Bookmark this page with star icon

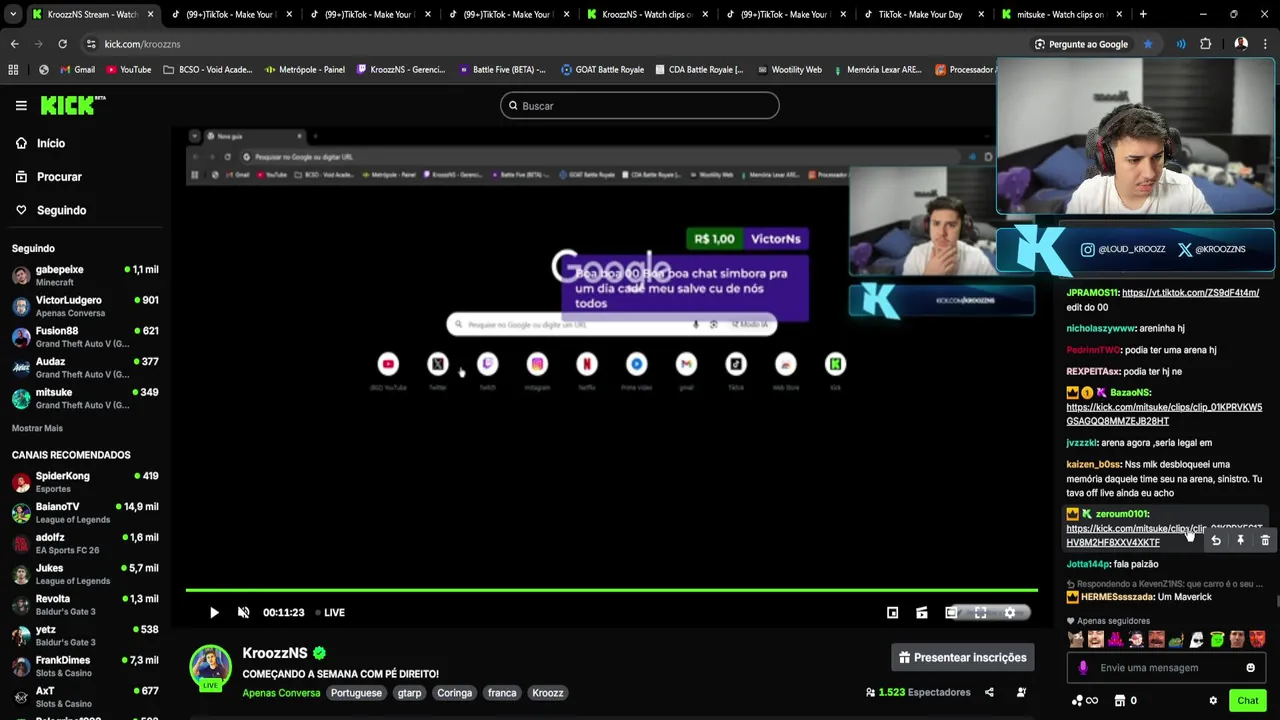click(x=1148, y=44)
